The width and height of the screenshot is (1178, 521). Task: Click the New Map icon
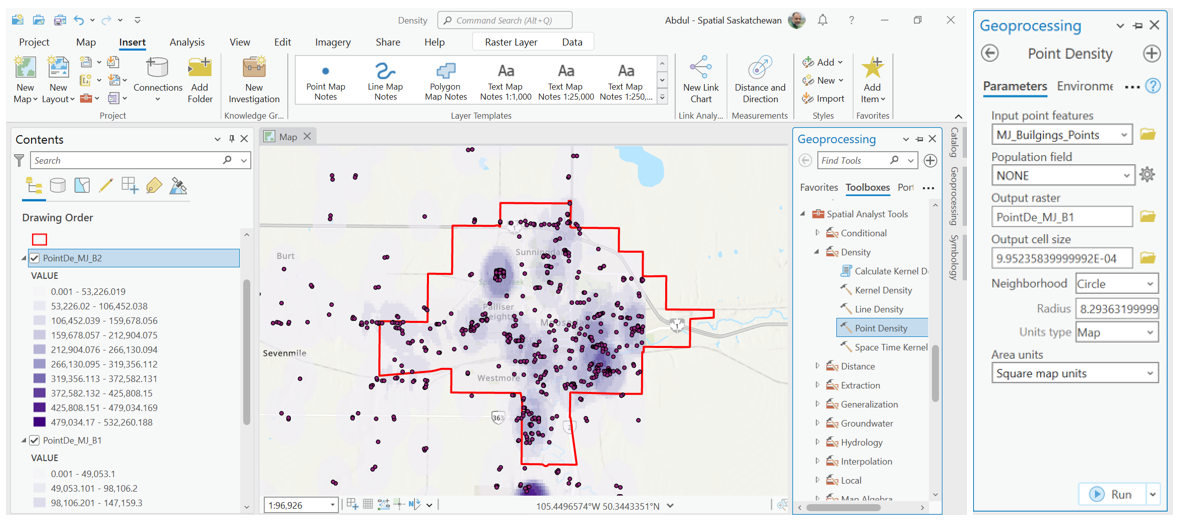[25, 70]
